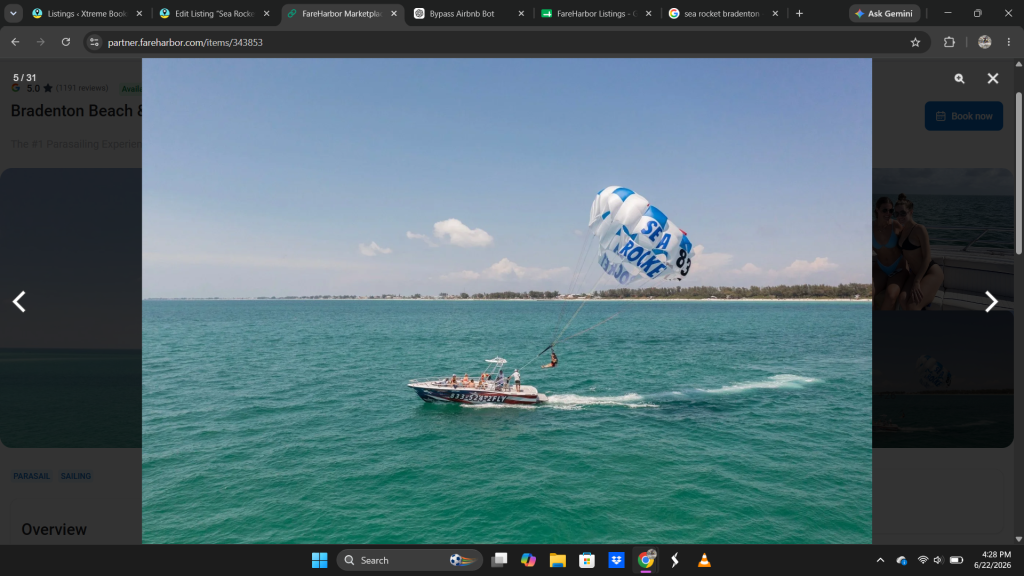
Task: Go to the previous photo in the lightbox
Action: pos(19,302)
